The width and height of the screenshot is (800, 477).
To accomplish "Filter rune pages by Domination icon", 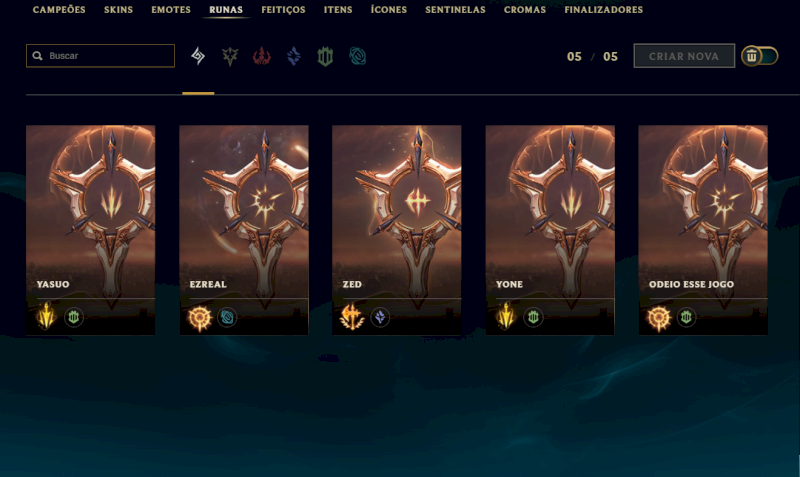I will click(x=262, y=56).
